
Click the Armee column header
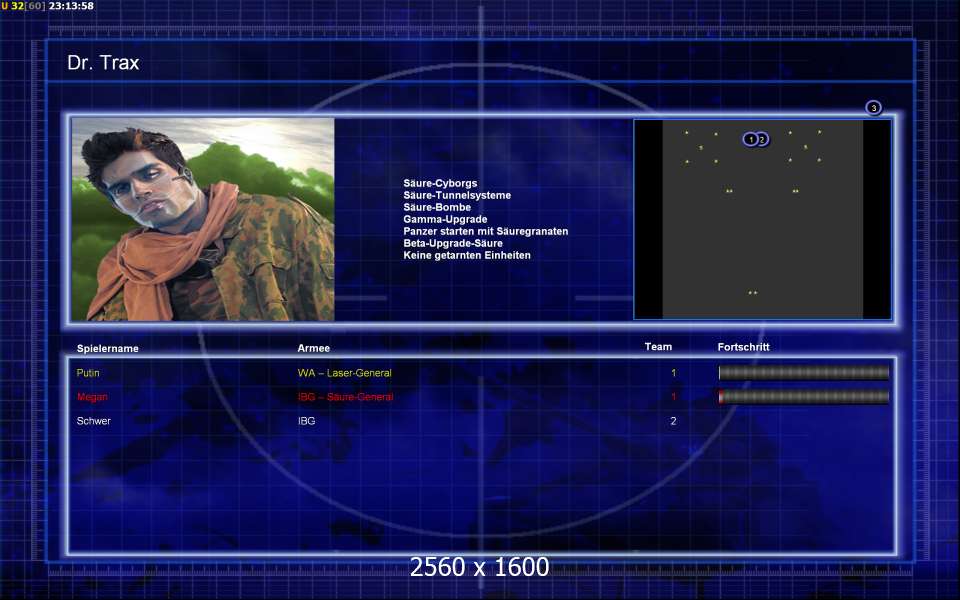click(x=313, y=349)
